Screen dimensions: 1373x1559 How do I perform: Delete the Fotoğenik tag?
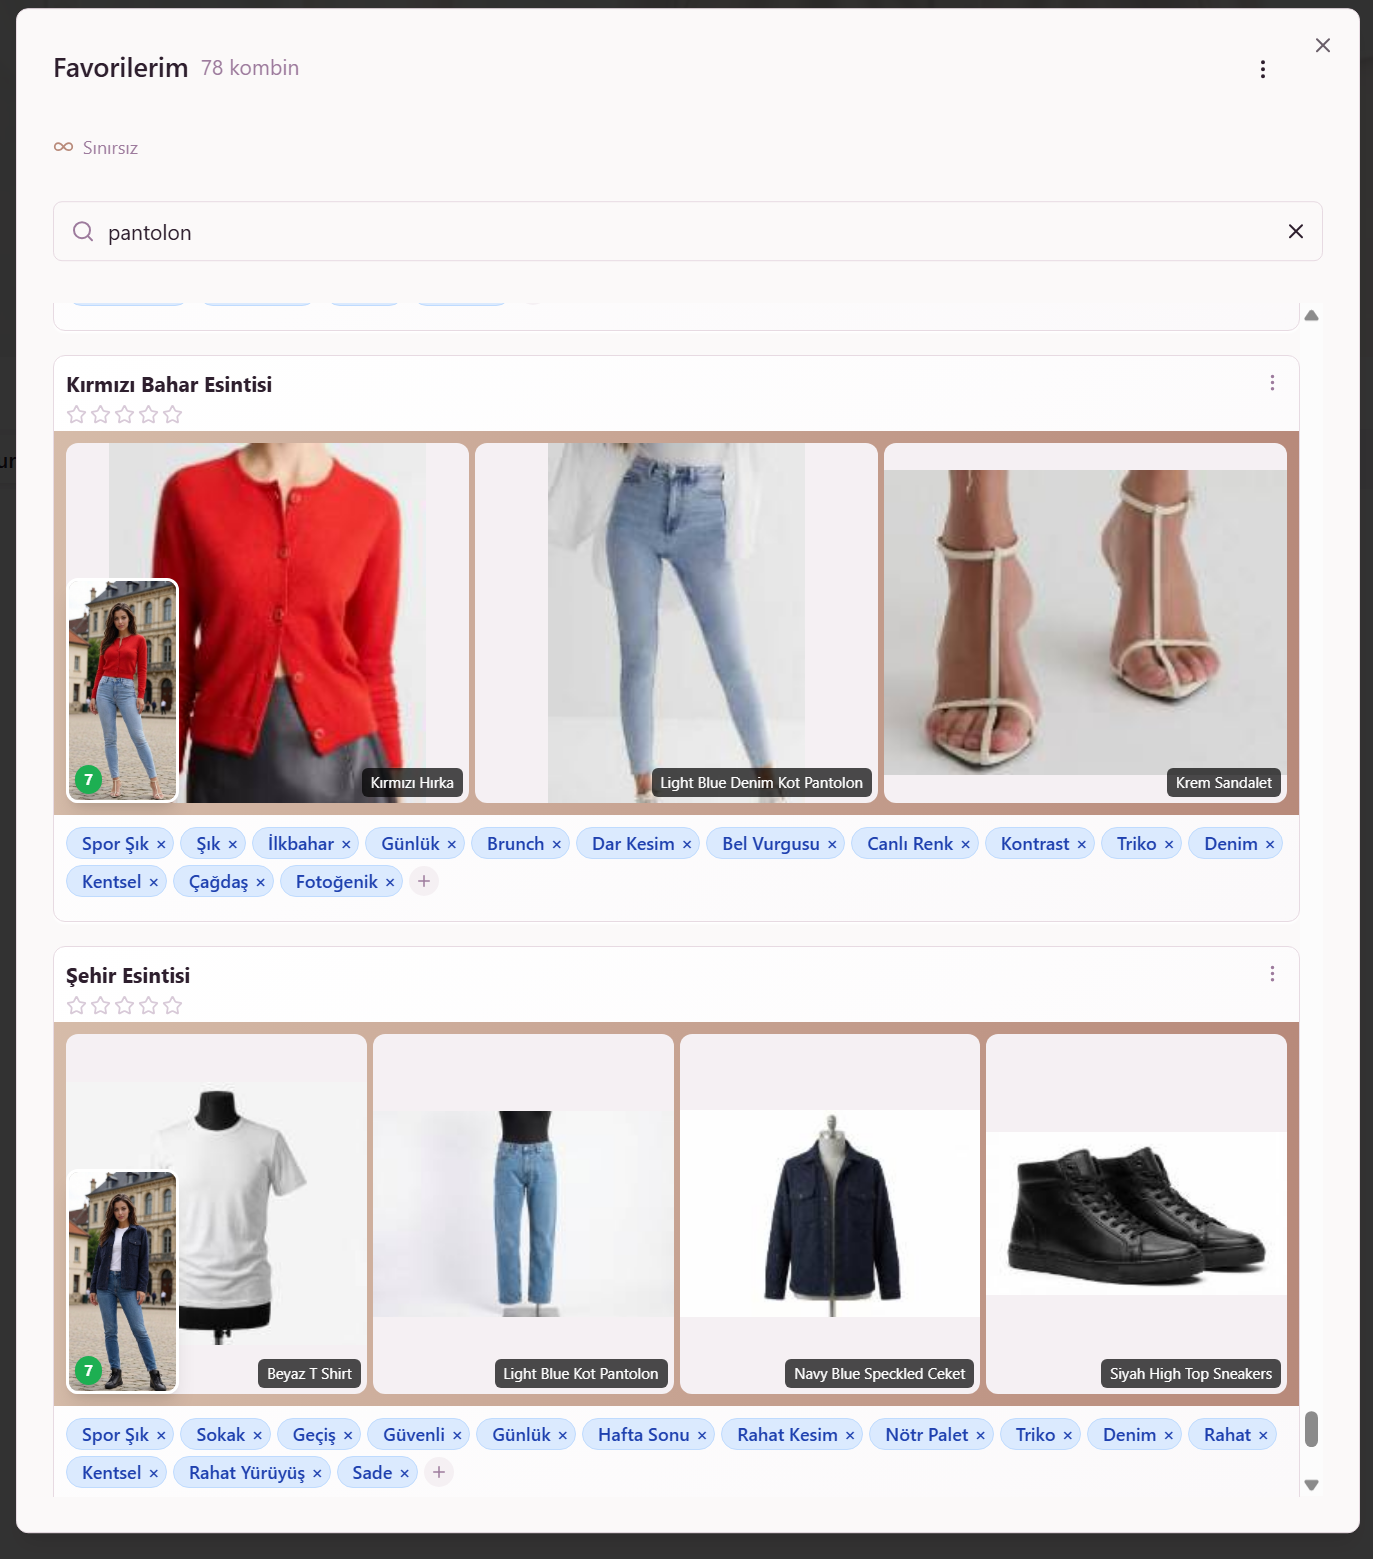coord(390,883)
